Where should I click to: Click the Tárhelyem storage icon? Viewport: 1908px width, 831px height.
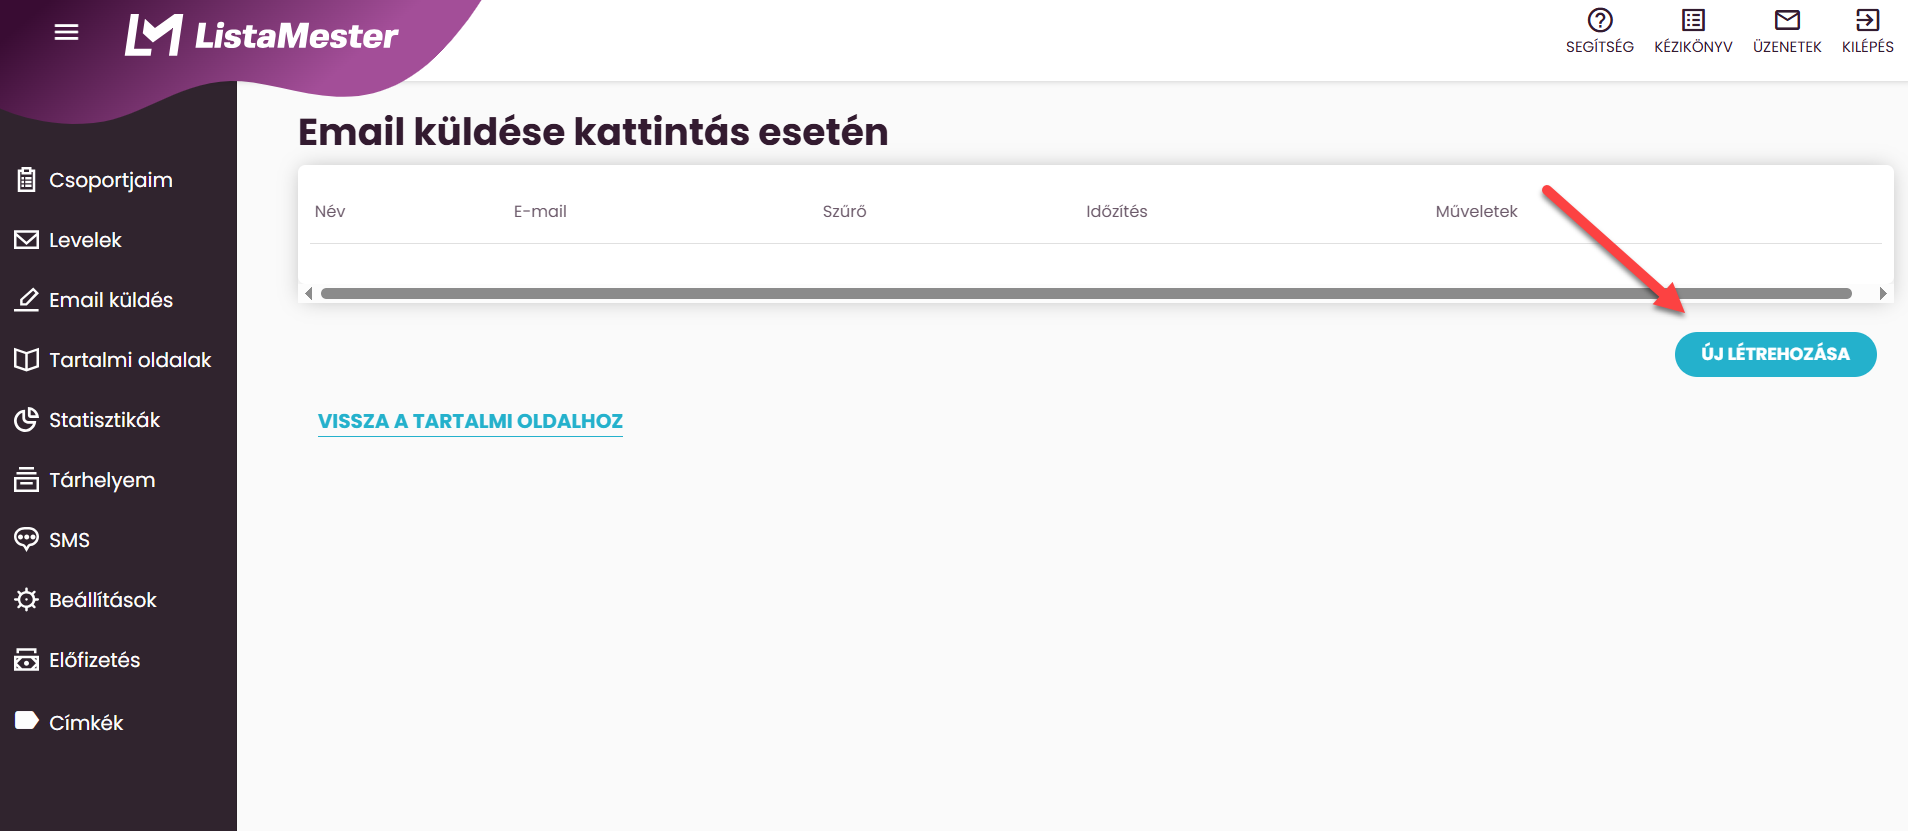(x=27, y=480)
